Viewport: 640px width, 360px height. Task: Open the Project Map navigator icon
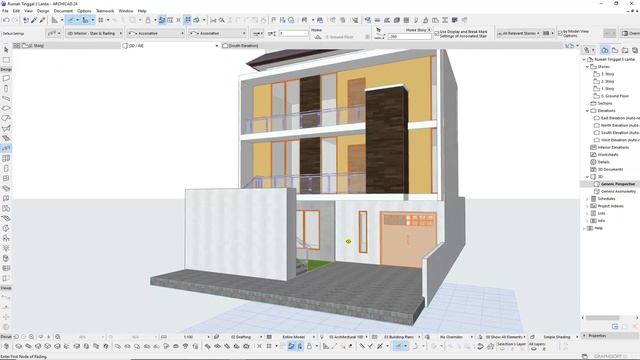605,50
